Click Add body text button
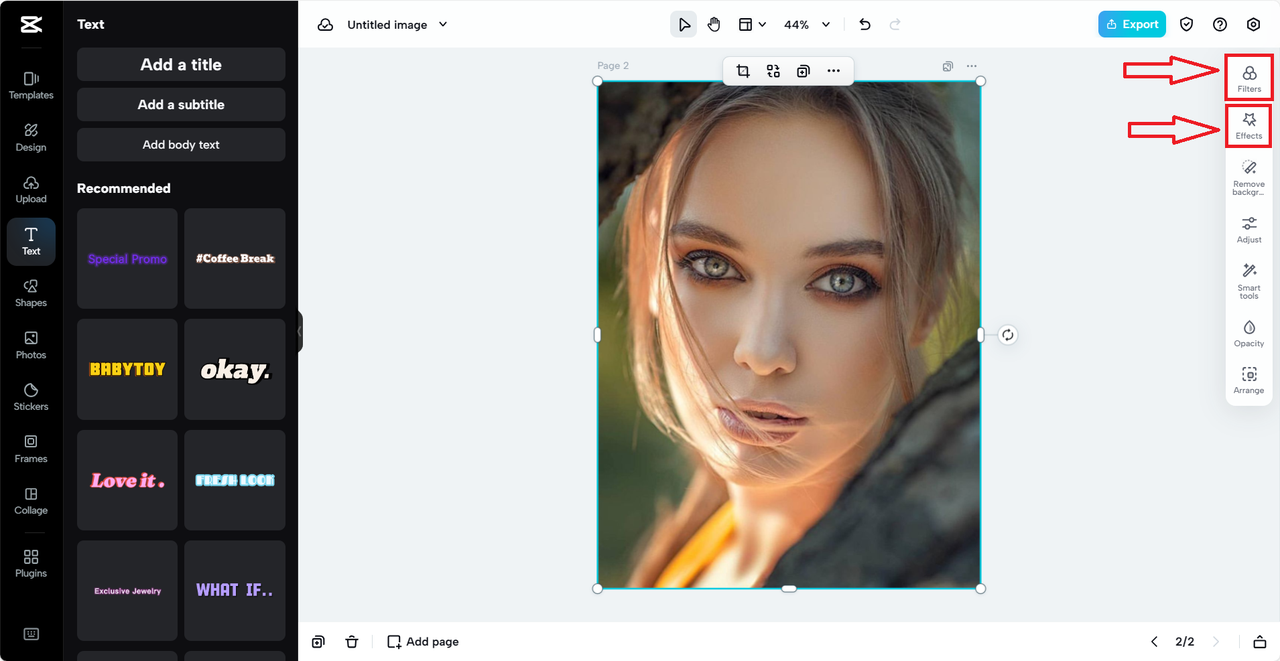Screen dimensions: 1280x661 (181, 144)
